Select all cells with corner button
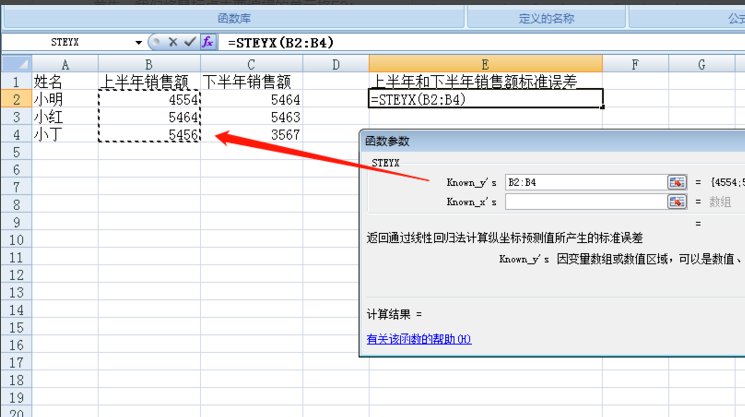Image resolution: width=745 pixels, height=417 pixels. 17,64
